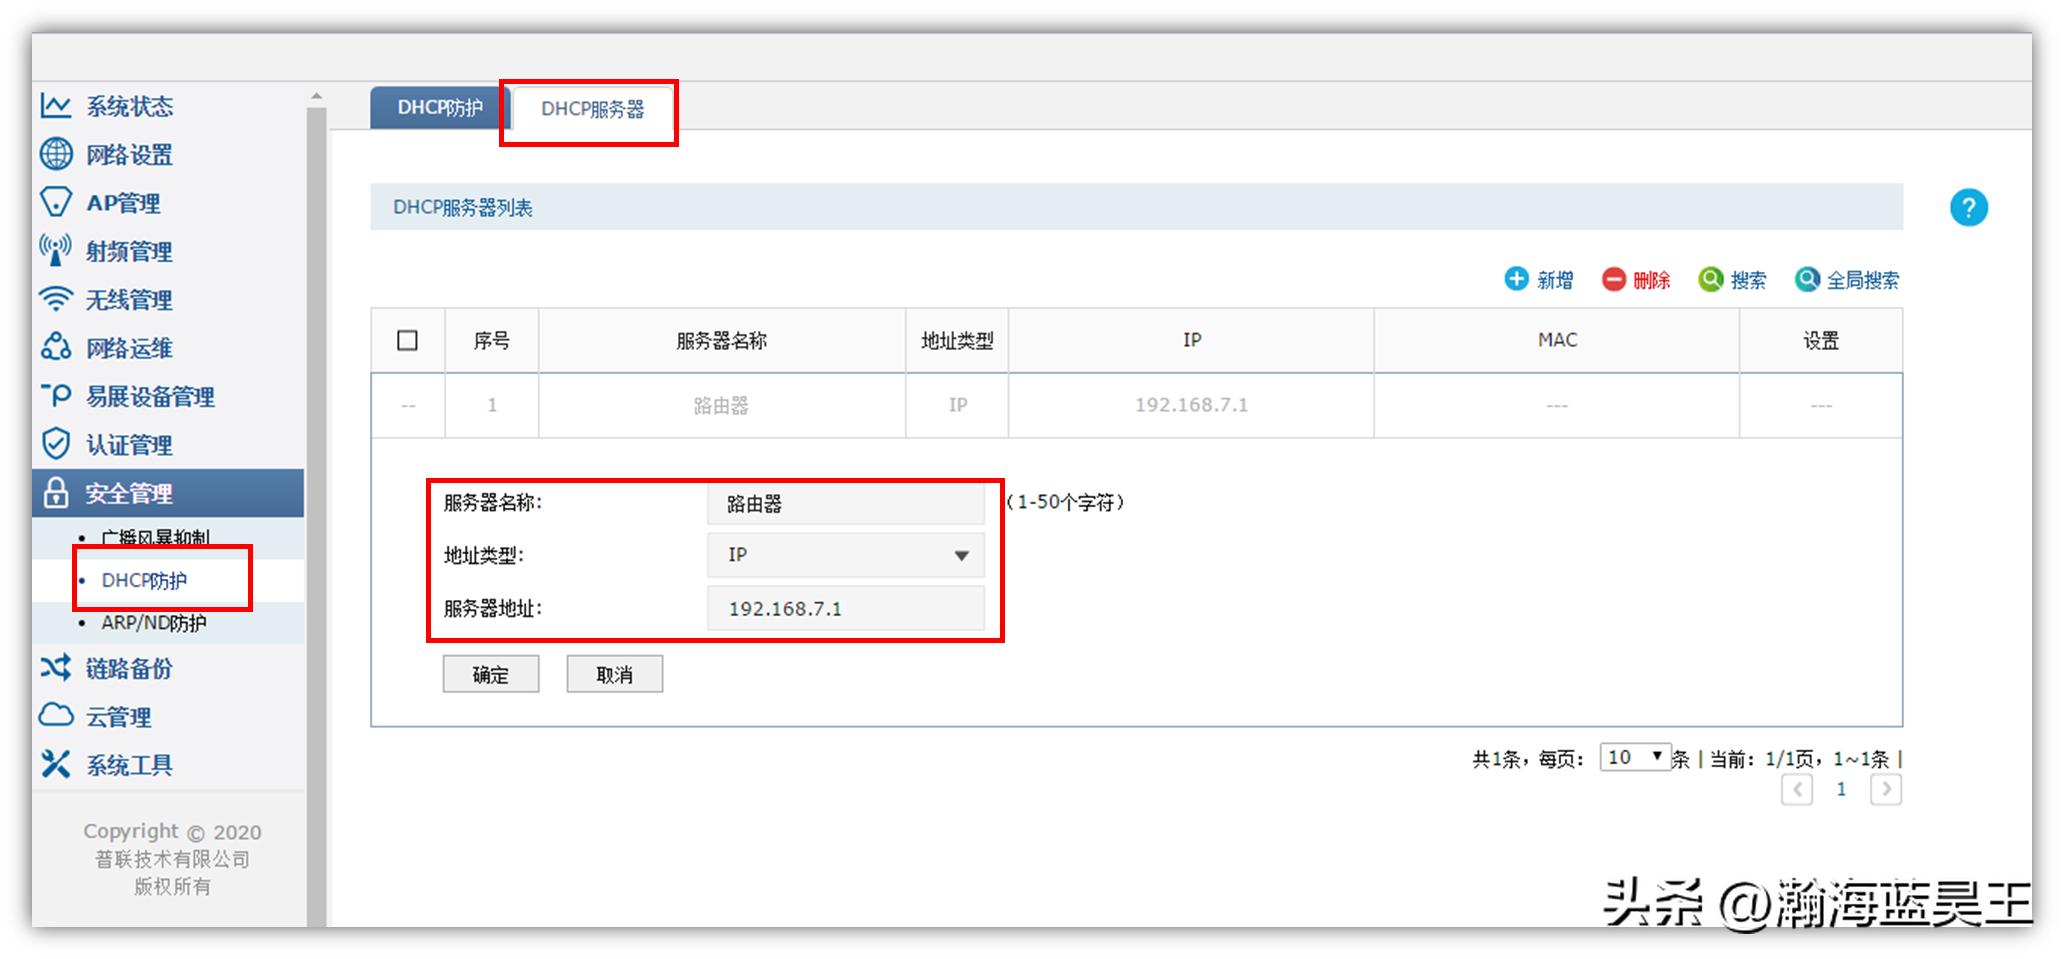This screenshot has width=2064, height=959.
Task: Open AP管理 from the sidebar
Action: 120,203
